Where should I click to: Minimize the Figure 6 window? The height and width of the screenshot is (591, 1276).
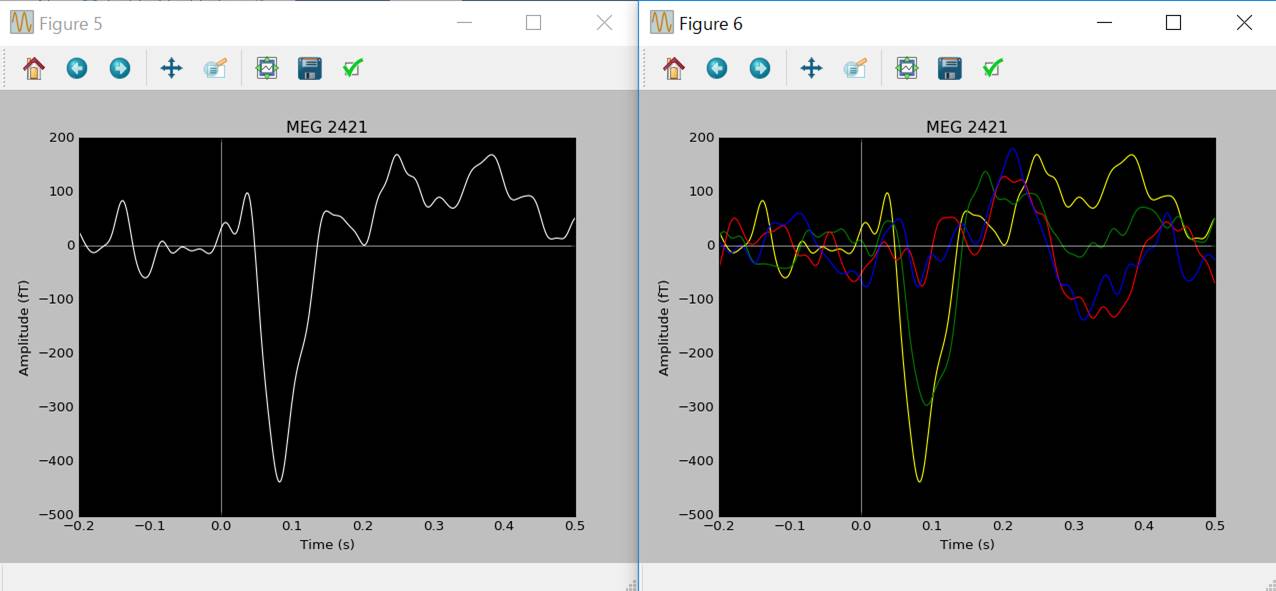pyautogui.click(x=1104, y=23)
